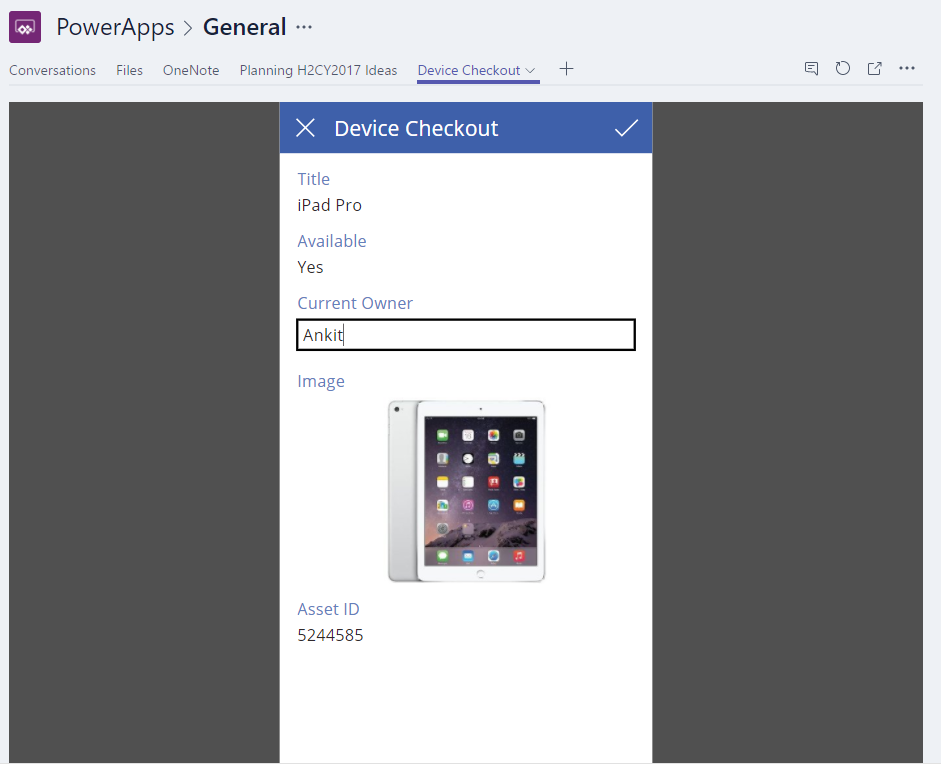Viewport: 941px width, 764px height.
Task: Click the 5244585 asset ID value
Action: 330,636
